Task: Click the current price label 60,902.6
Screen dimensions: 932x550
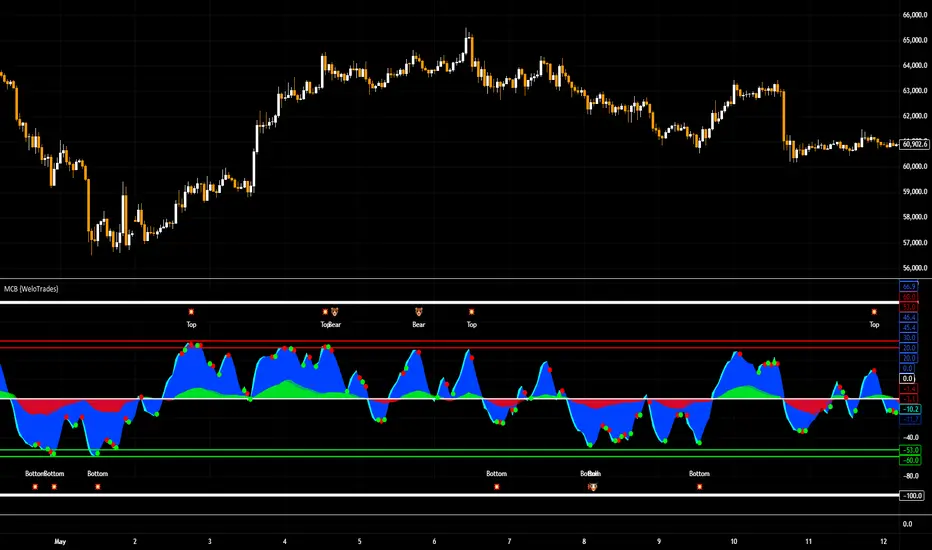Action: 914,144
